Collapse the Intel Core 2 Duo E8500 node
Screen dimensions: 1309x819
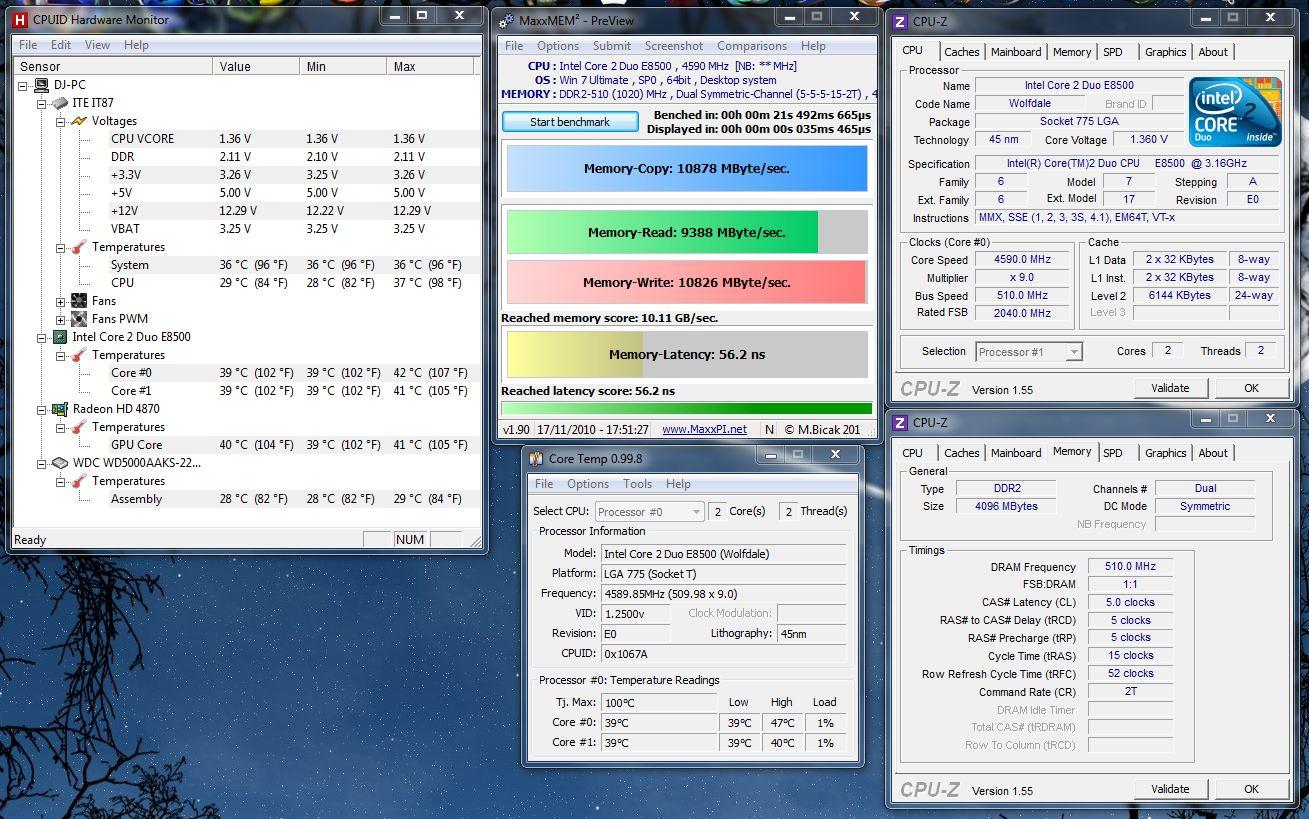pos(42,337)
